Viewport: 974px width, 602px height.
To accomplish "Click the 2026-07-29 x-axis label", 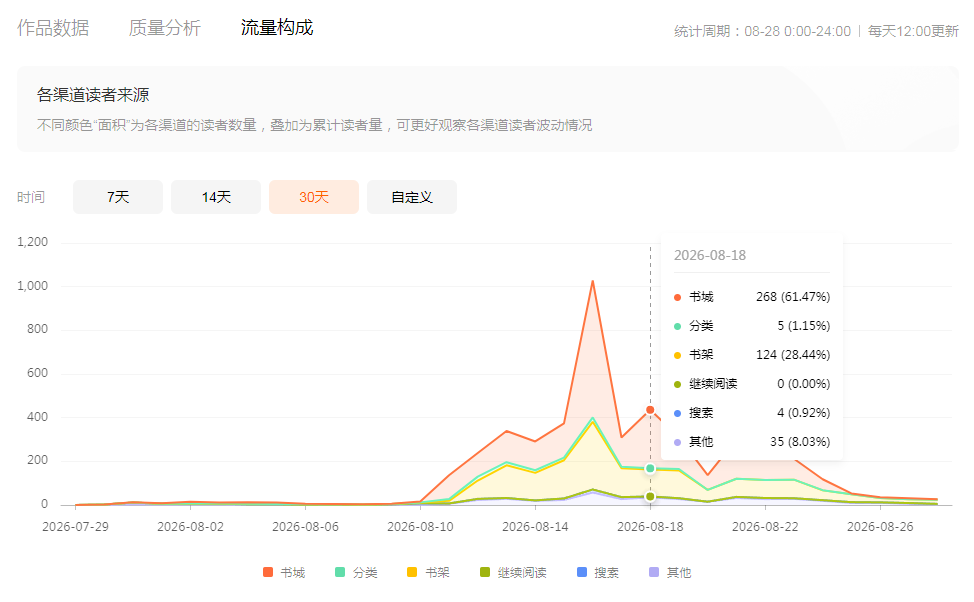I will tap(75, 527).
